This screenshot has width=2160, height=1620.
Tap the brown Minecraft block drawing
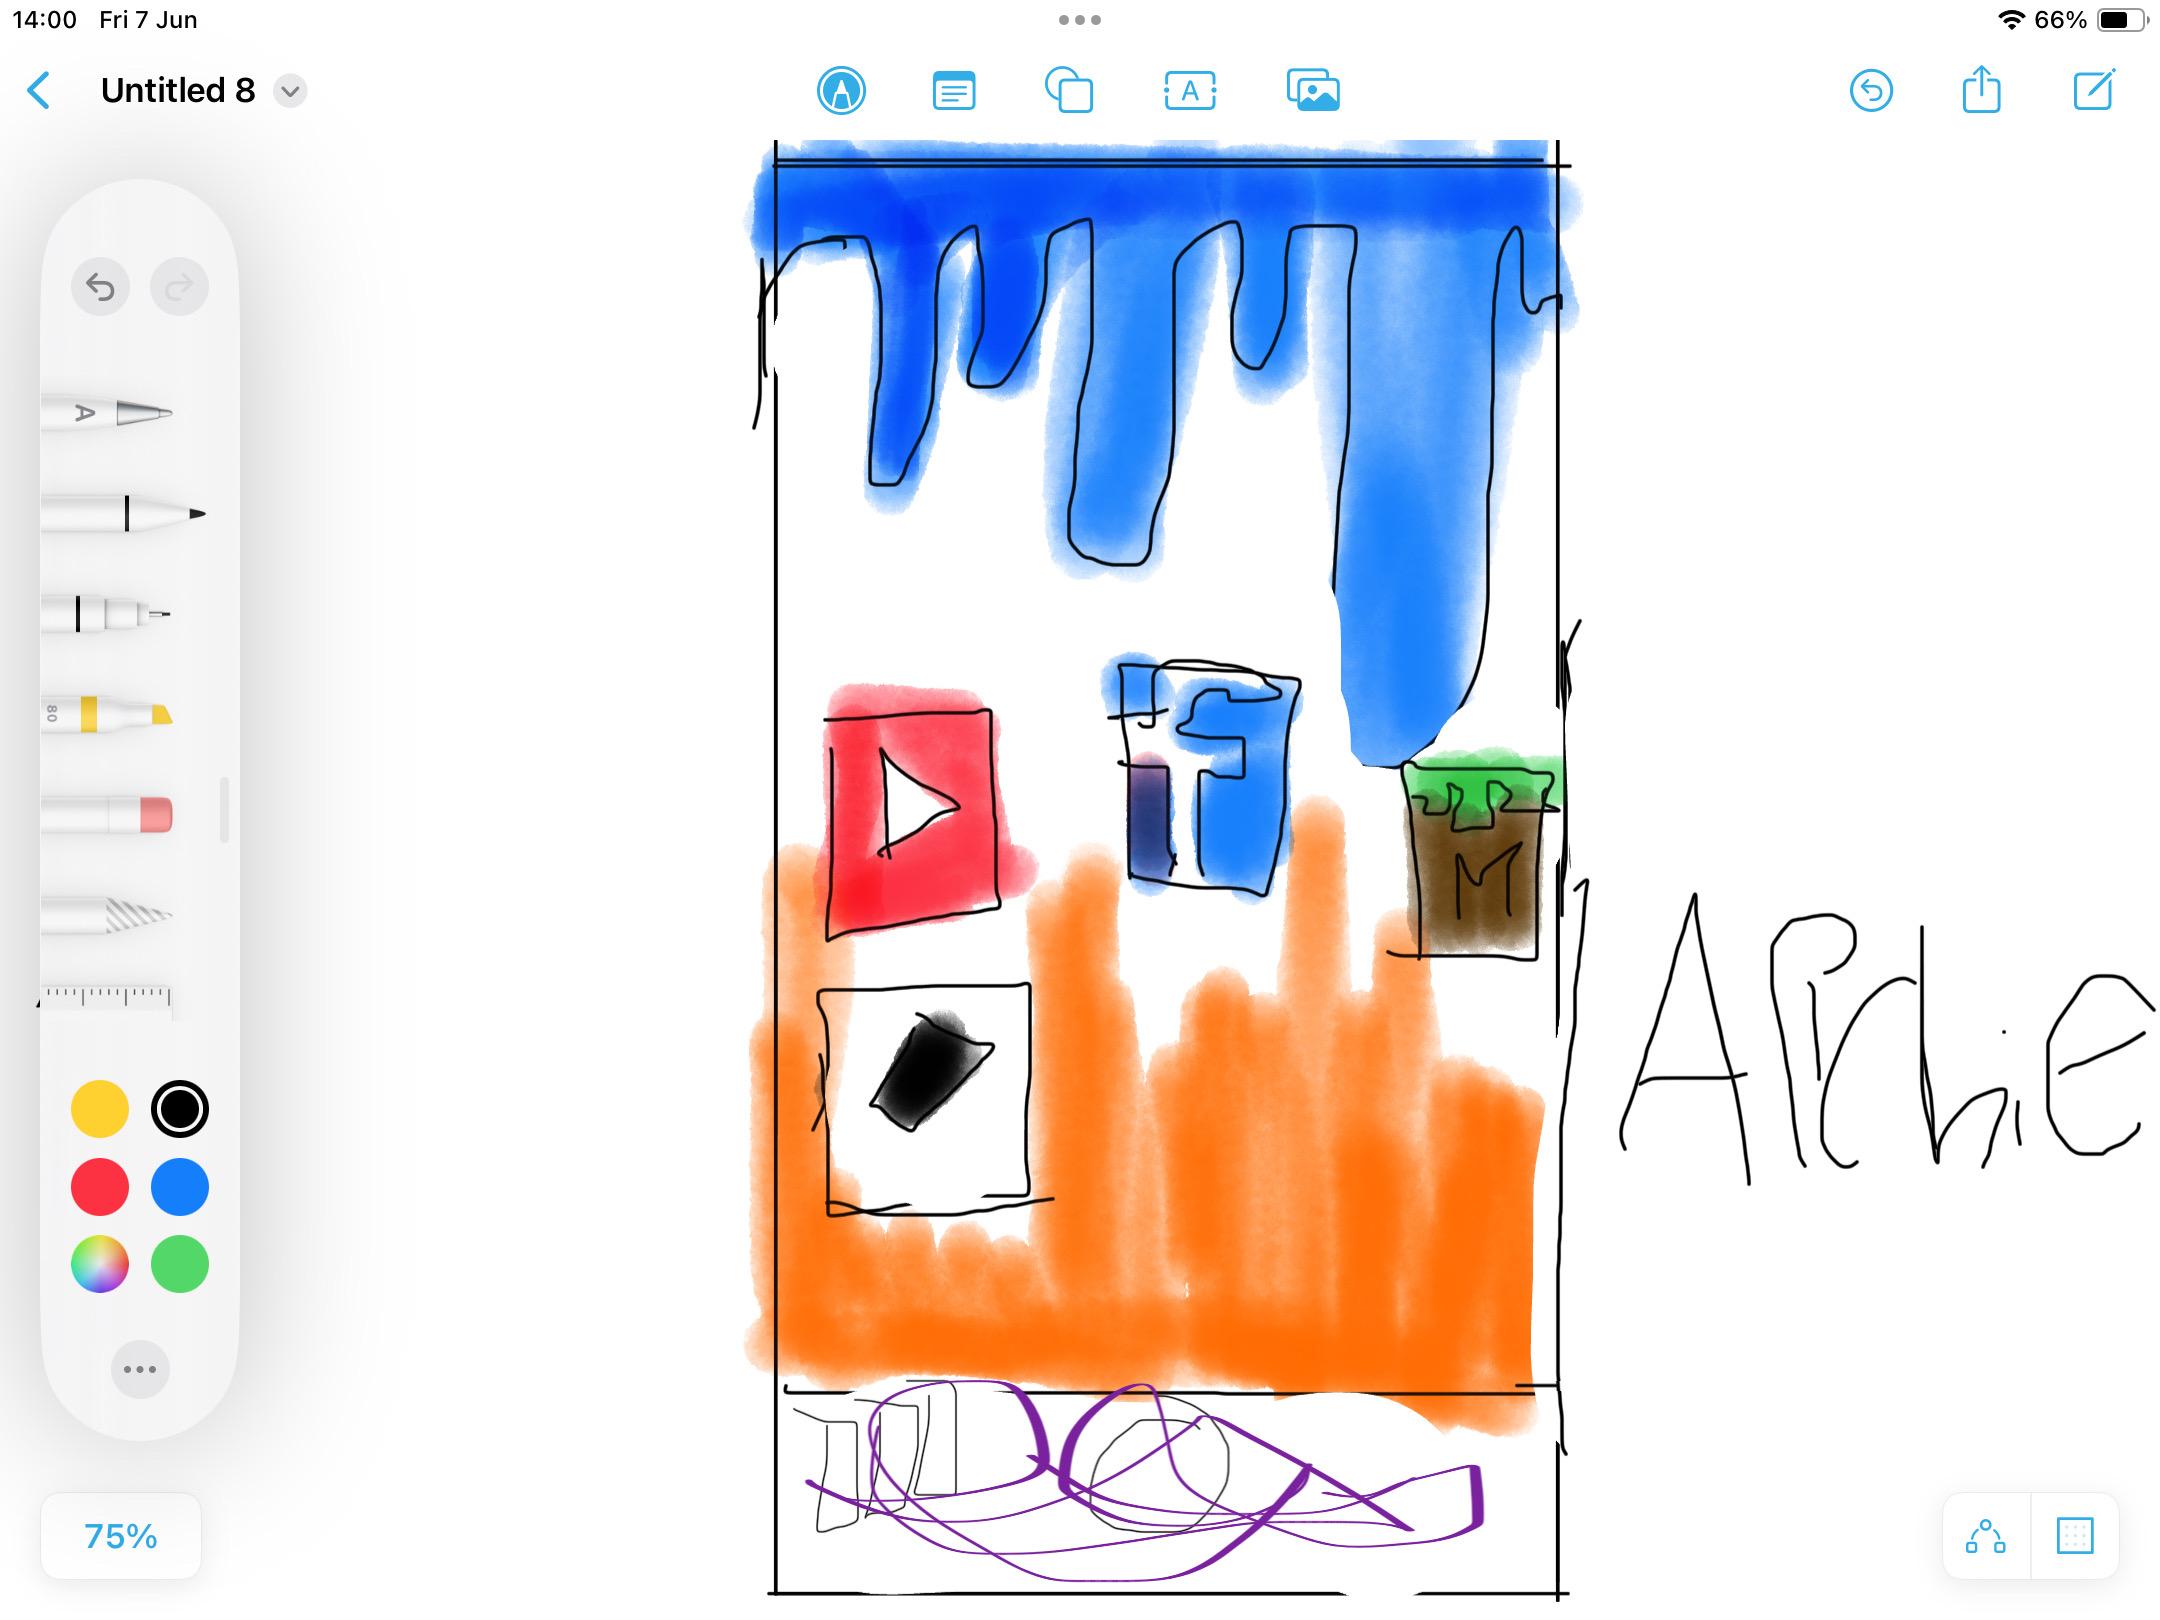coord(1480,858)
